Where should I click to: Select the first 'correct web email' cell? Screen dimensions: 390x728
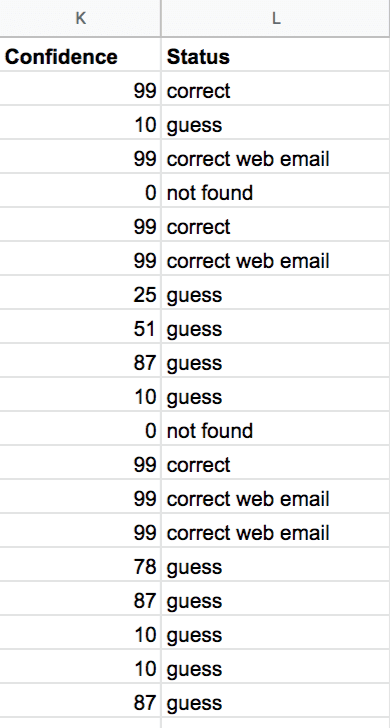point(276,156)
